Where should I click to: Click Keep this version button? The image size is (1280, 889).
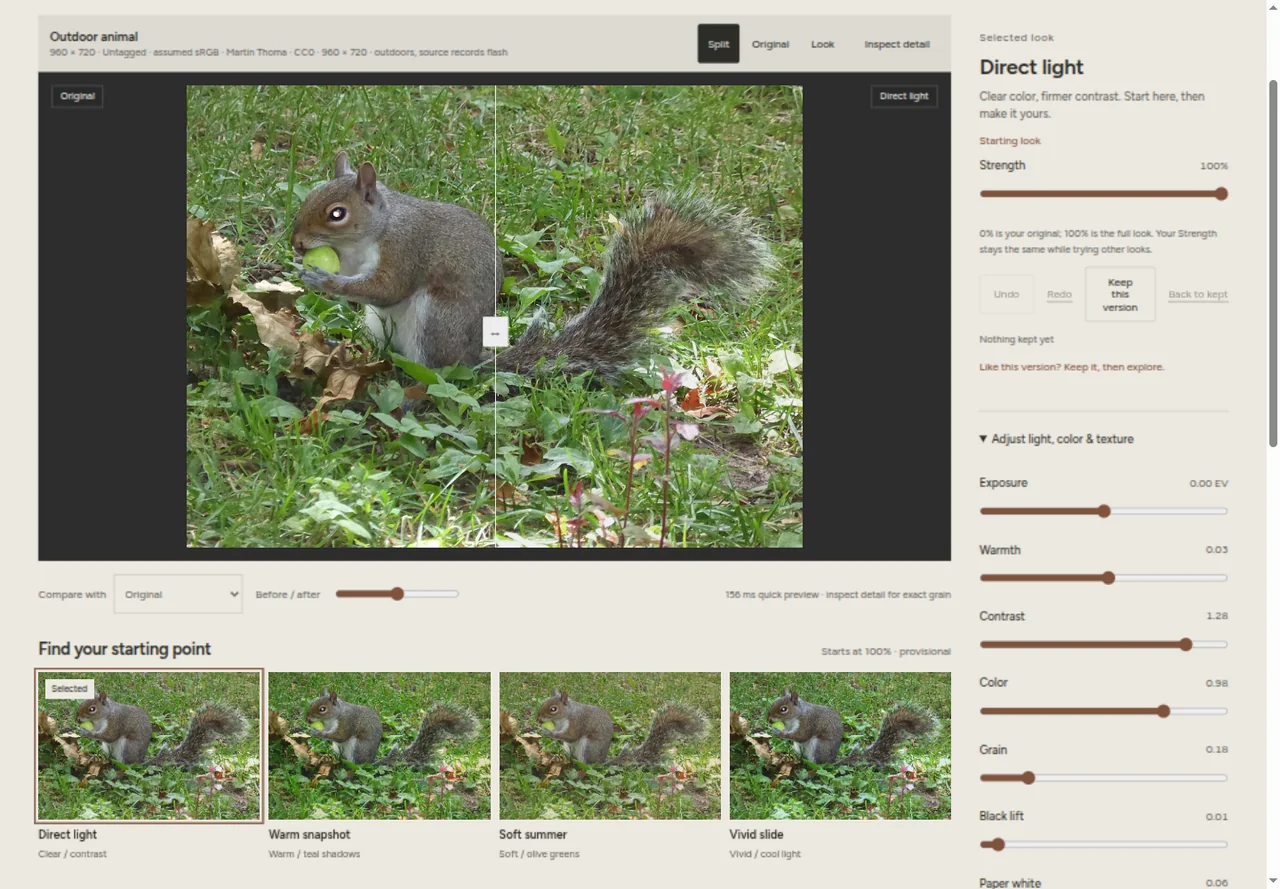(1120, 294)
